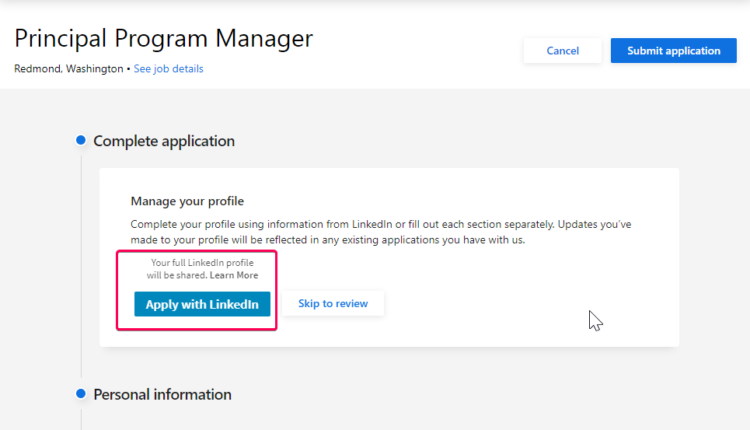Image resolution: width=750 pixels, height=430 pixels.
Task: Open the Learn More link
Action: [233, 275]
